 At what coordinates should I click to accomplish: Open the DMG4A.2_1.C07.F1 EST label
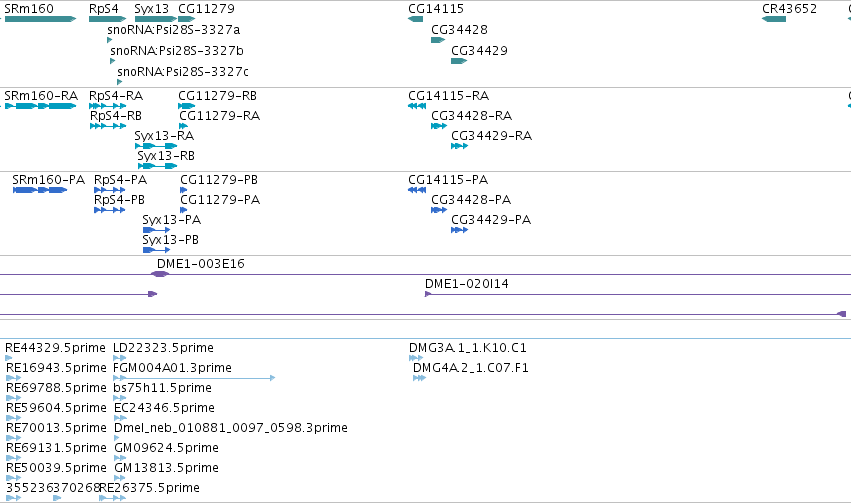pyautogui.click(x=471, y=367)
